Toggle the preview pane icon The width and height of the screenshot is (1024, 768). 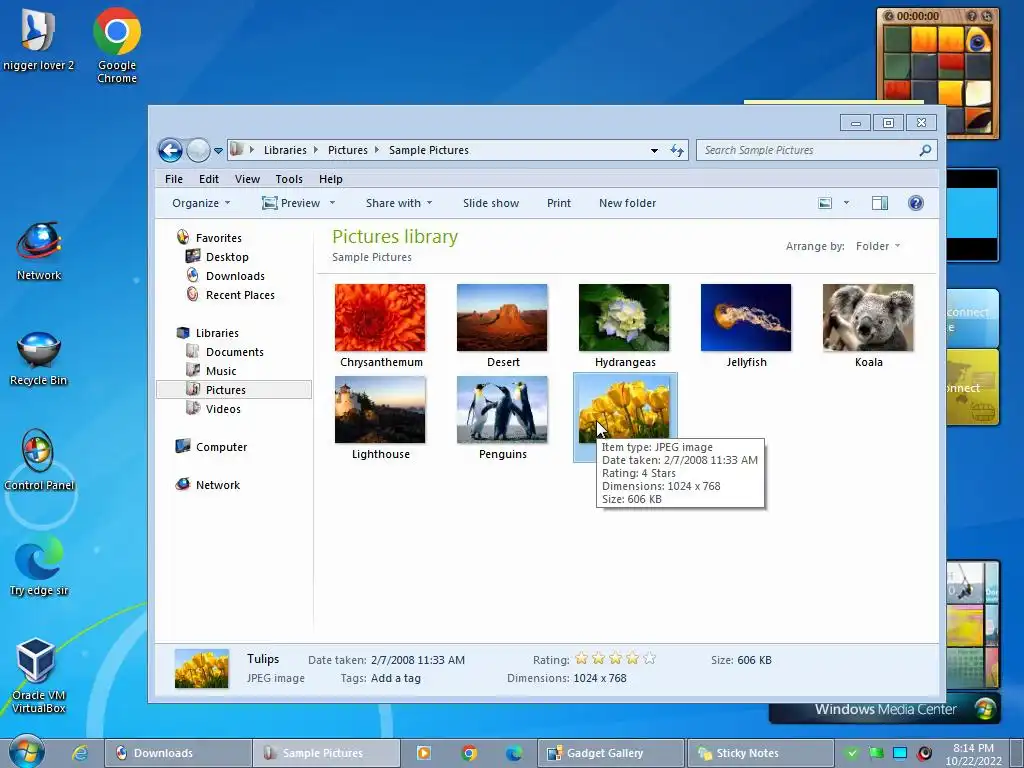pos(880,203)
